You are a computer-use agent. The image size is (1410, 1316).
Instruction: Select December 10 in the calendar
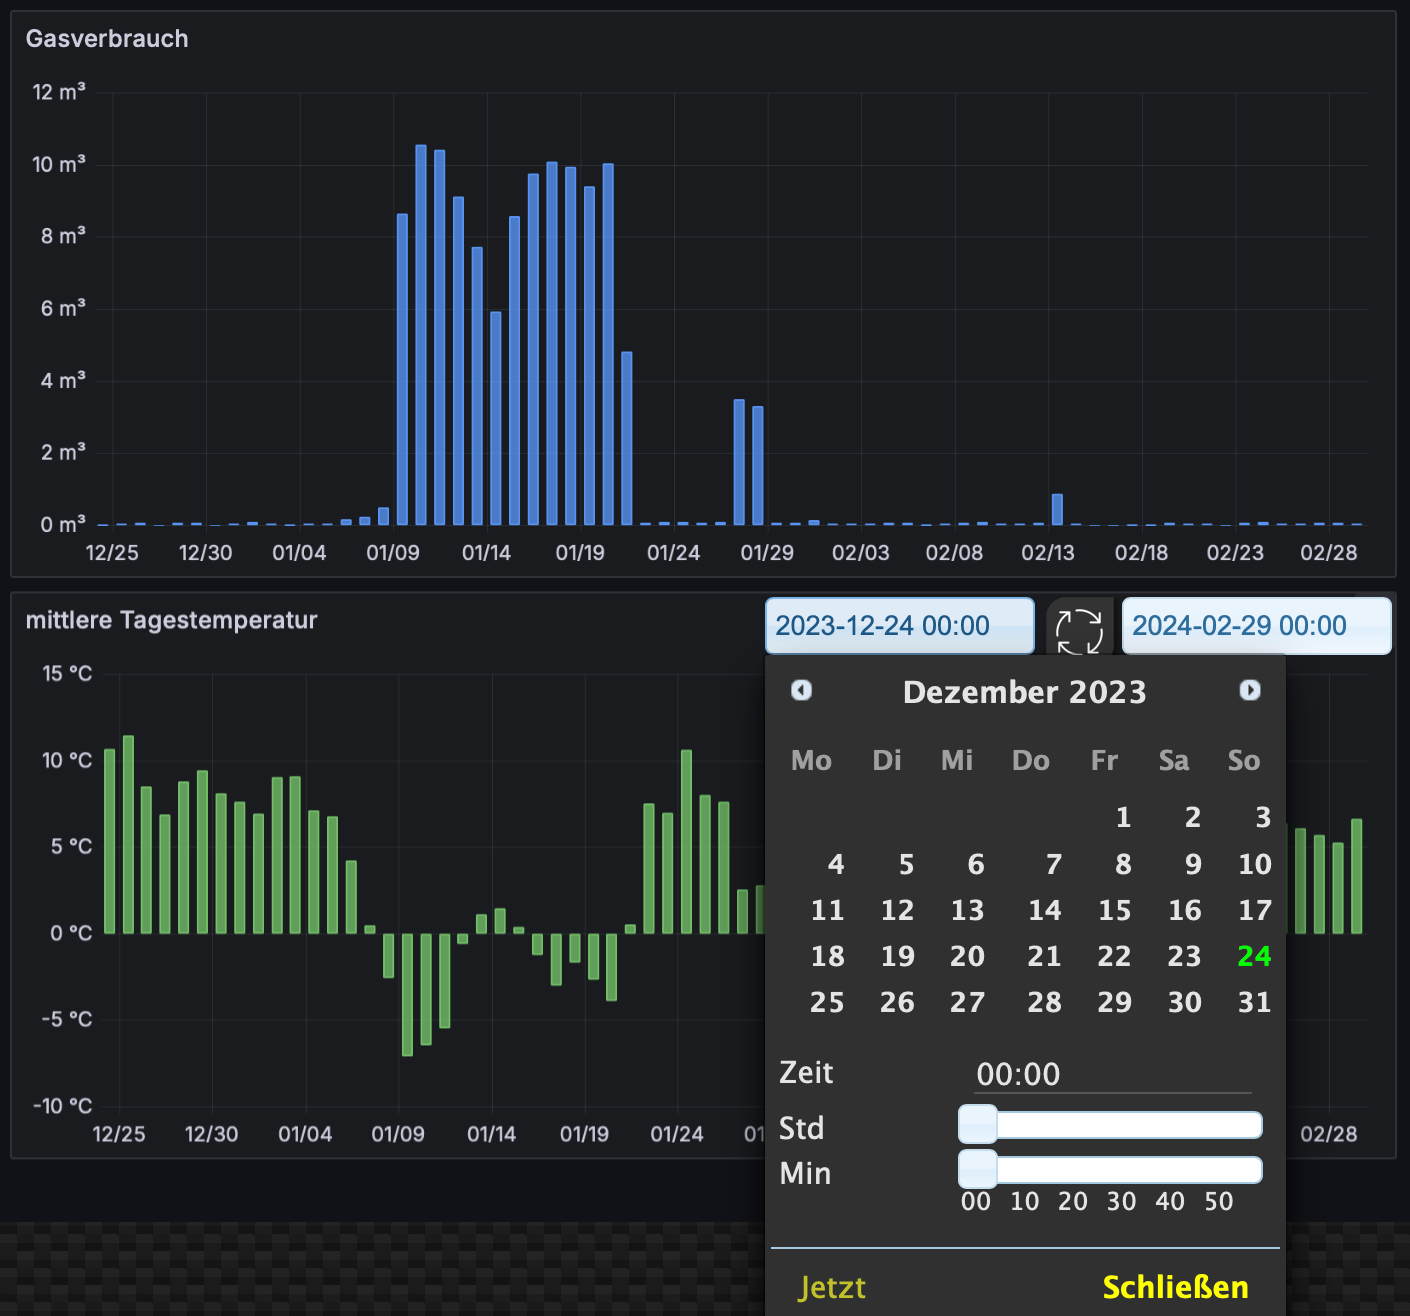click(x=1254, y=865)
